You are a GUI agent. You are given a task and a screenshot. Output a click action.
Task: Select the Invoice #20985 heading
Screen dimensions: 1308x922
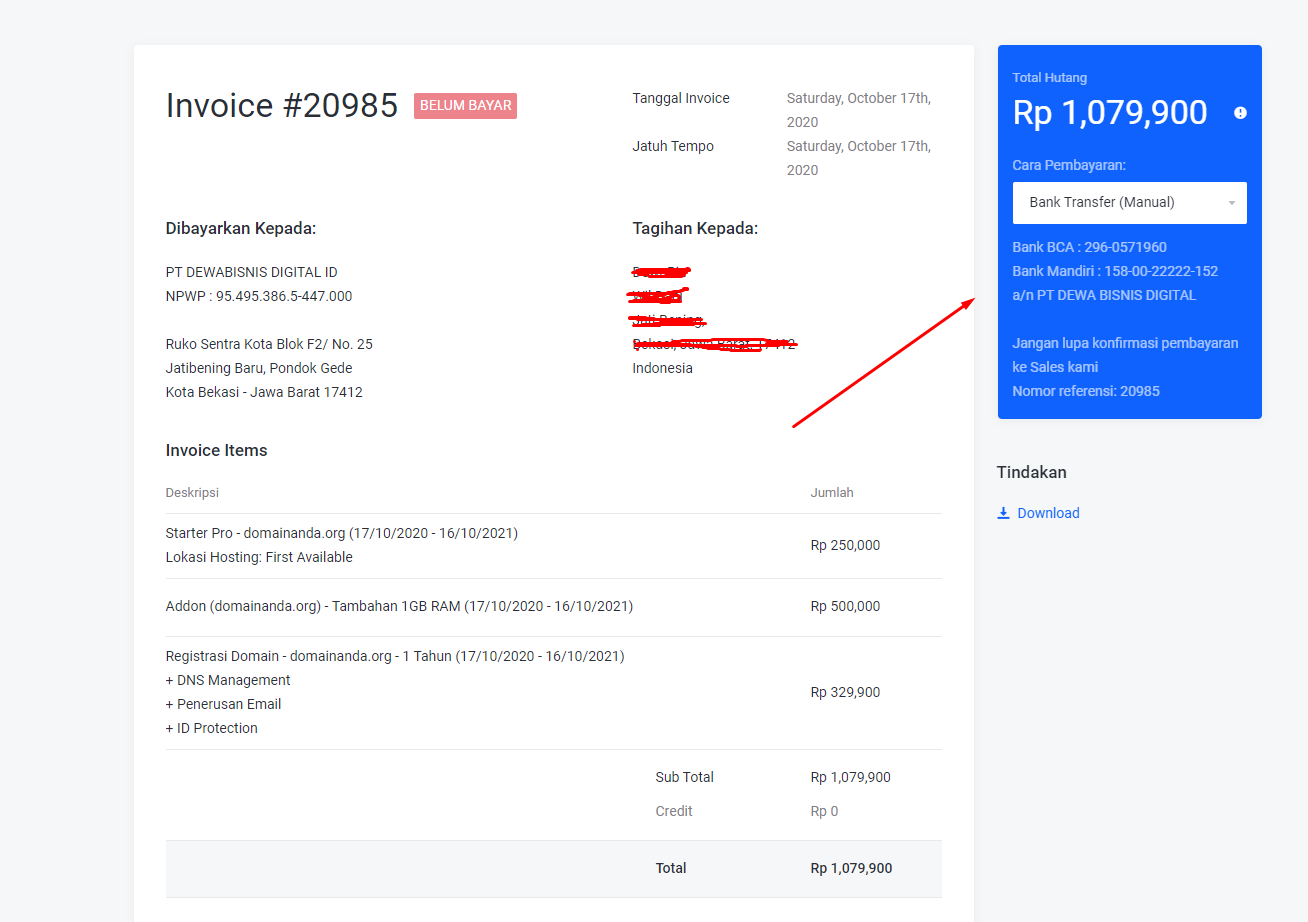[282, 106]
